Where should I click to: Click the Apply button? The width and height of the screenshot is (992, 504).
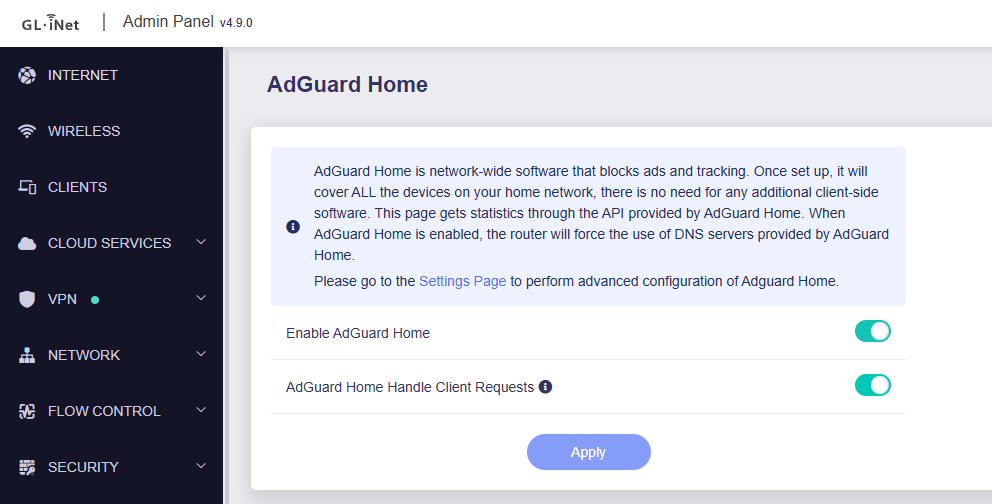pos(588,452)
